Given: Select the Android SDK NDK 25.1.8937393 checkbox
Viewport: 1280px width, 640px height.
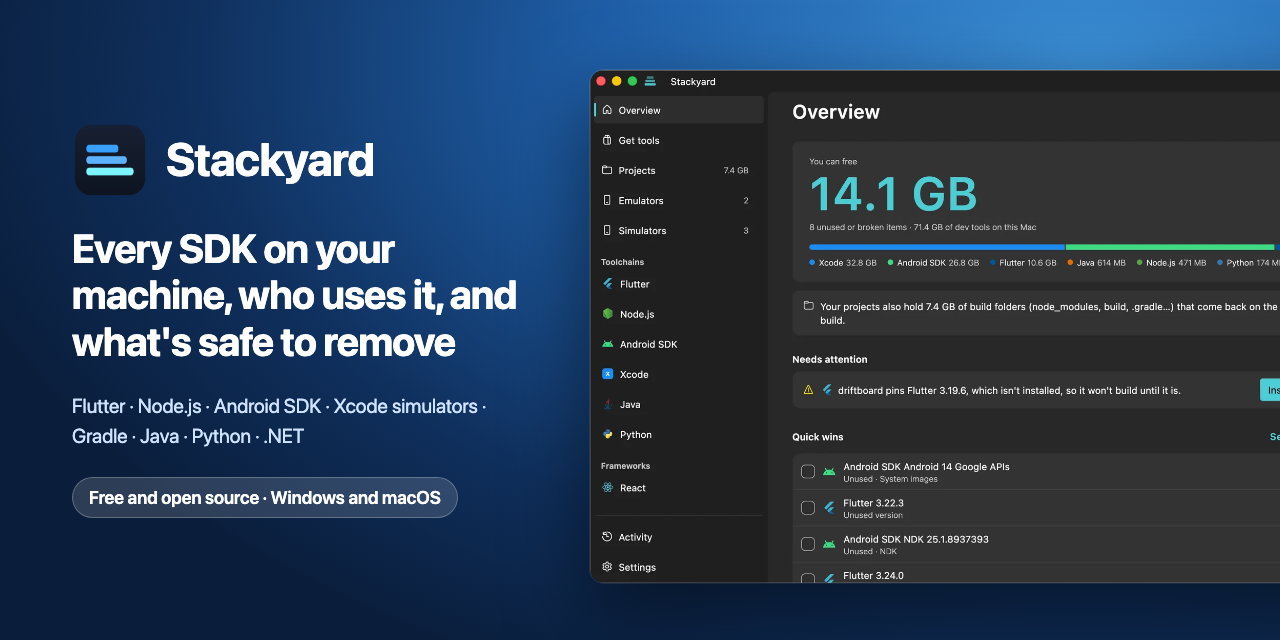Looking at the screenshot, I should pos(808,544).
